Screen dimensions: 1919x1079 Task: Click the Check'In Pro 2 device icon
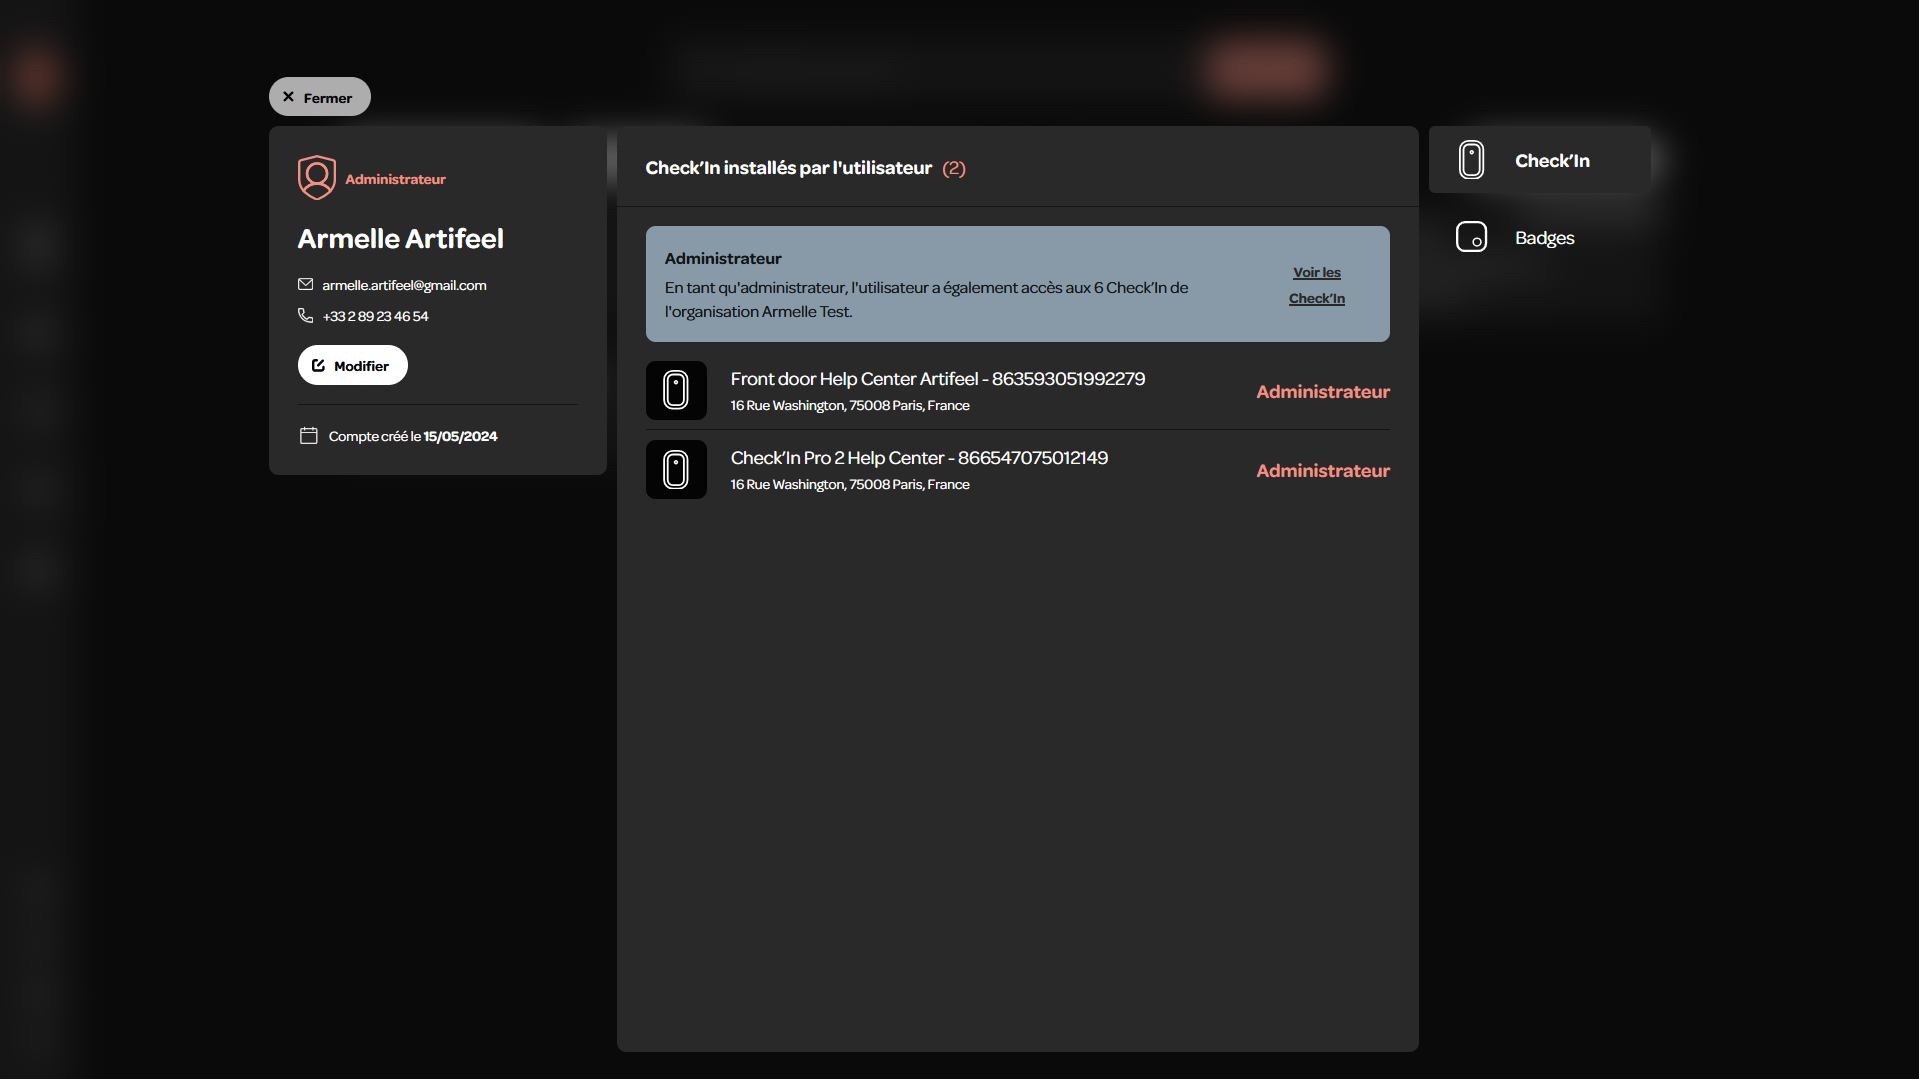tap(676, 469)
